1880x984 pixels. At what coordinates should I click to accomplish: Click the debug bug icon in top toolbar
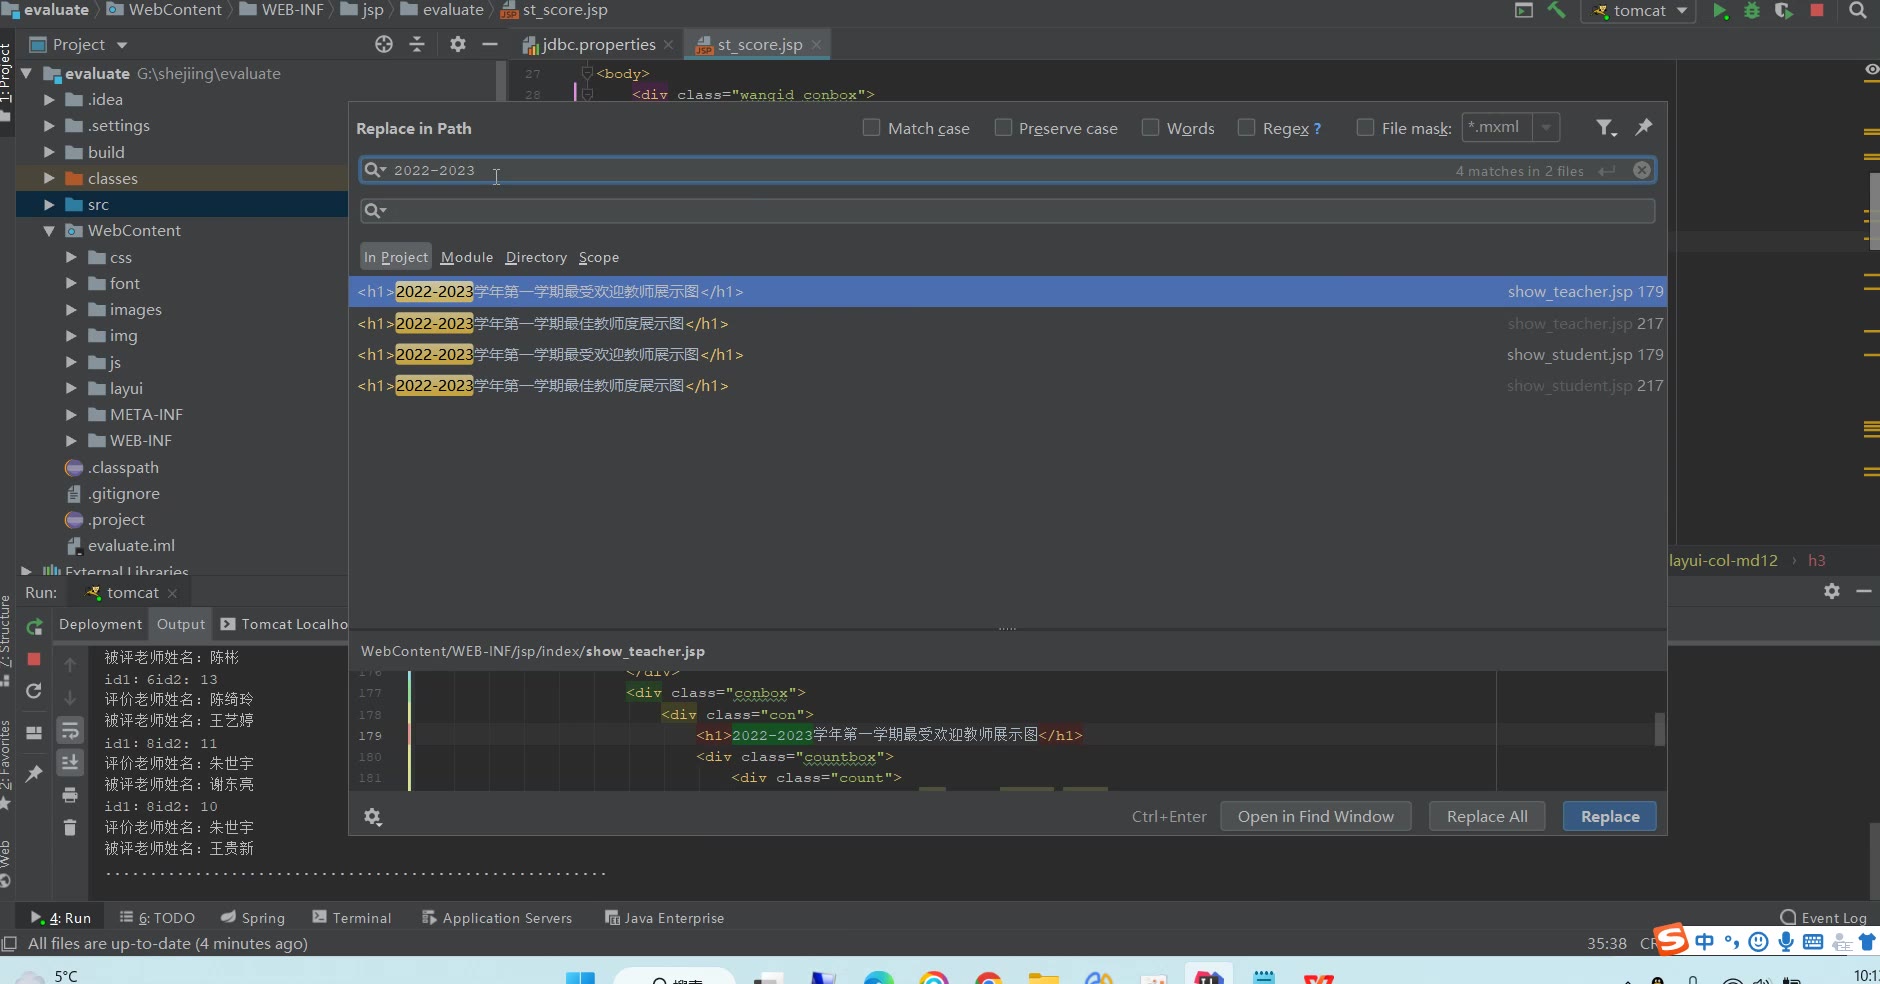[1752, 11]
